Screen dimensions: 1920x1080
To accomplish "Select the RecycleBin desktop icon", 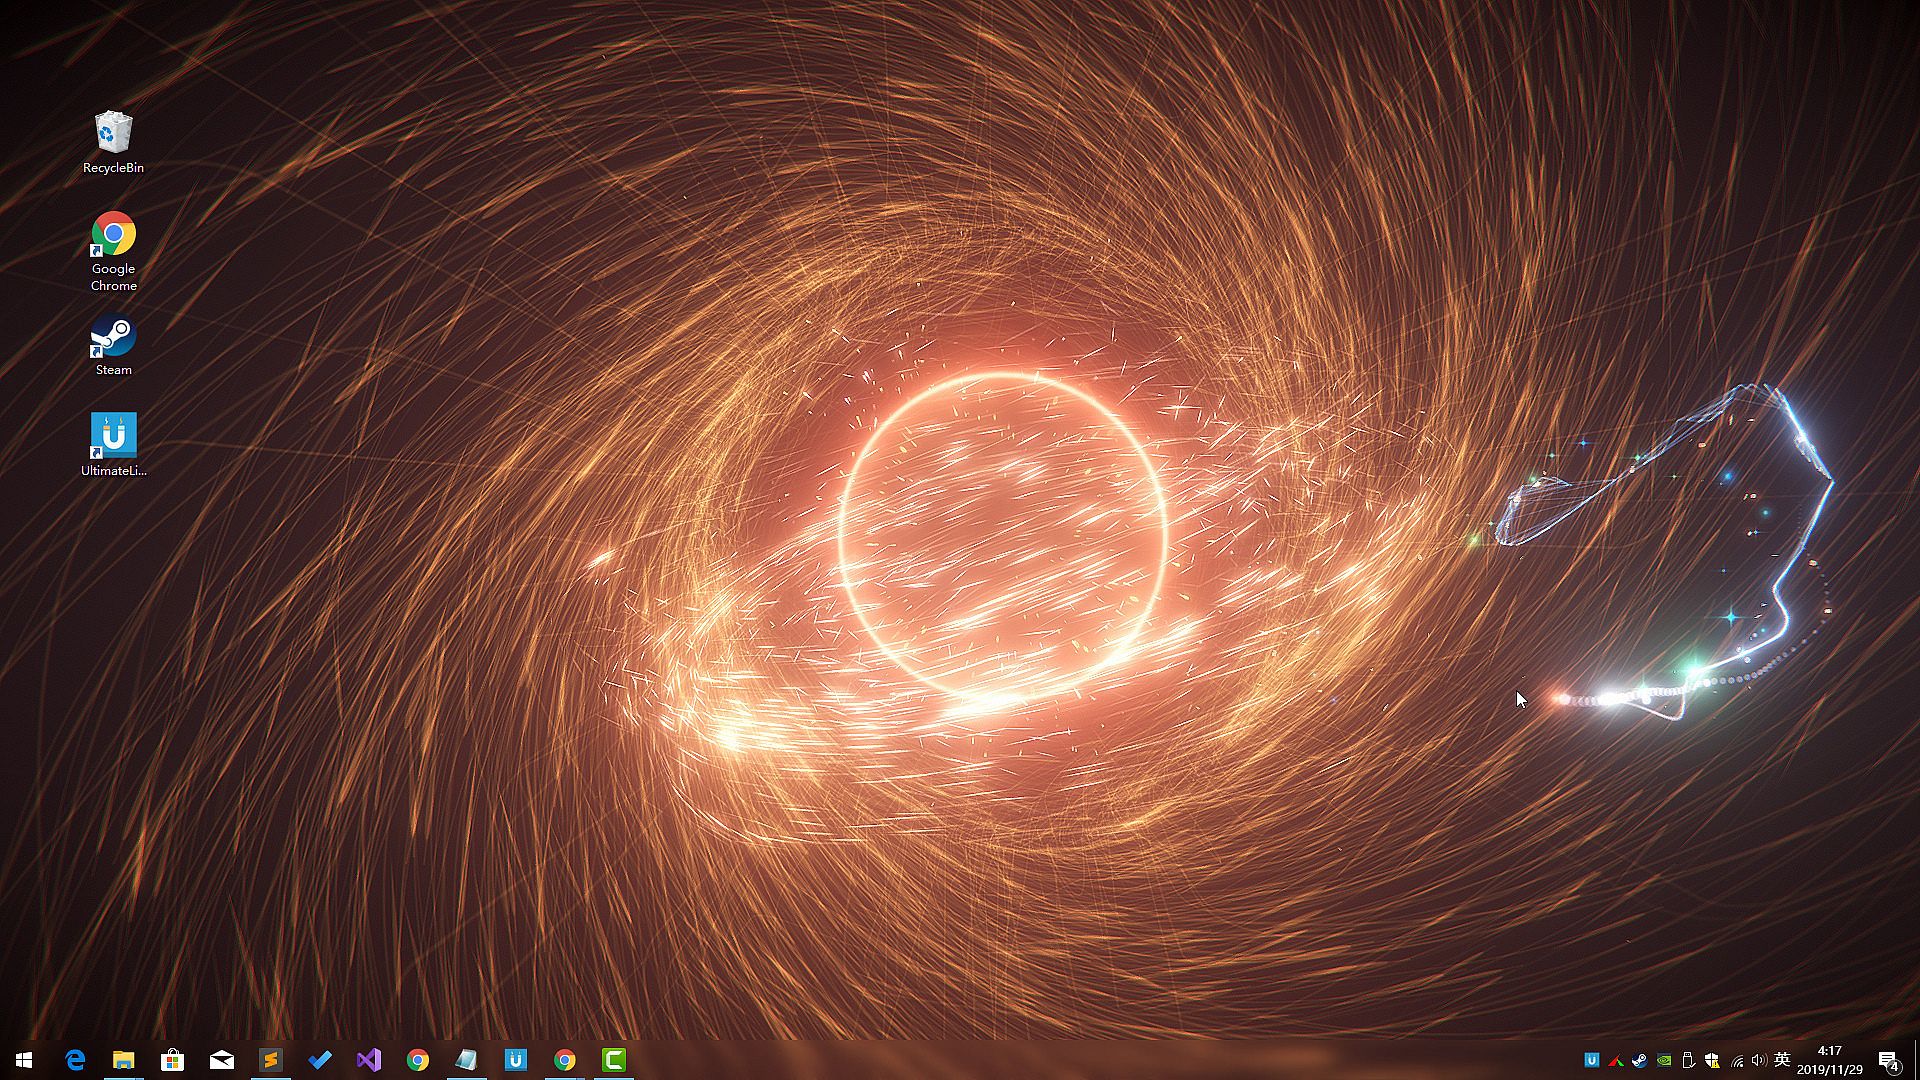I will (x=113, y=142).
